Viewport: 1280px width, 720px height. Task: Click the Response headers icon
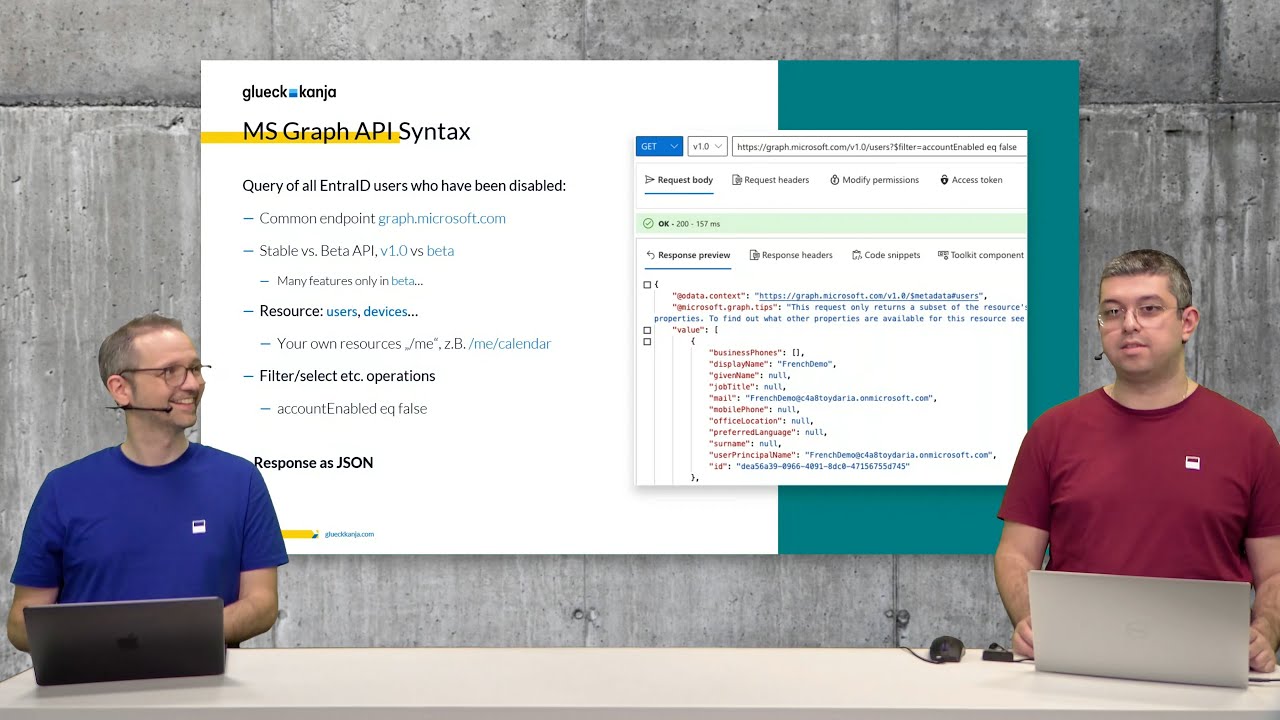coord(754,255)
